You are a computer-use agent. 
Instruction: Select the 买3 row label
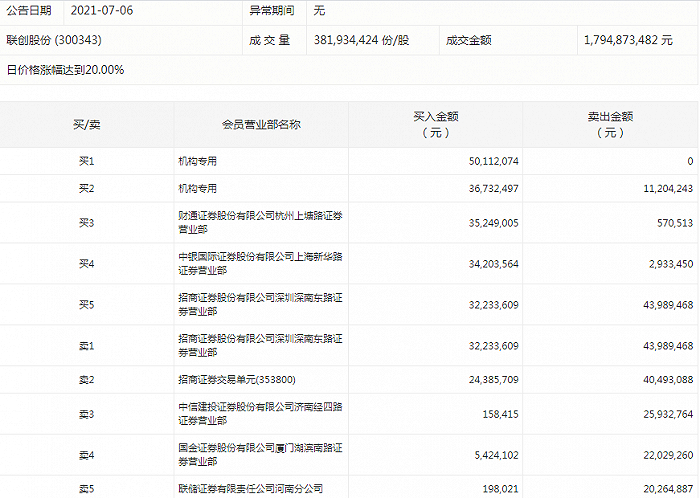(87, 223)
